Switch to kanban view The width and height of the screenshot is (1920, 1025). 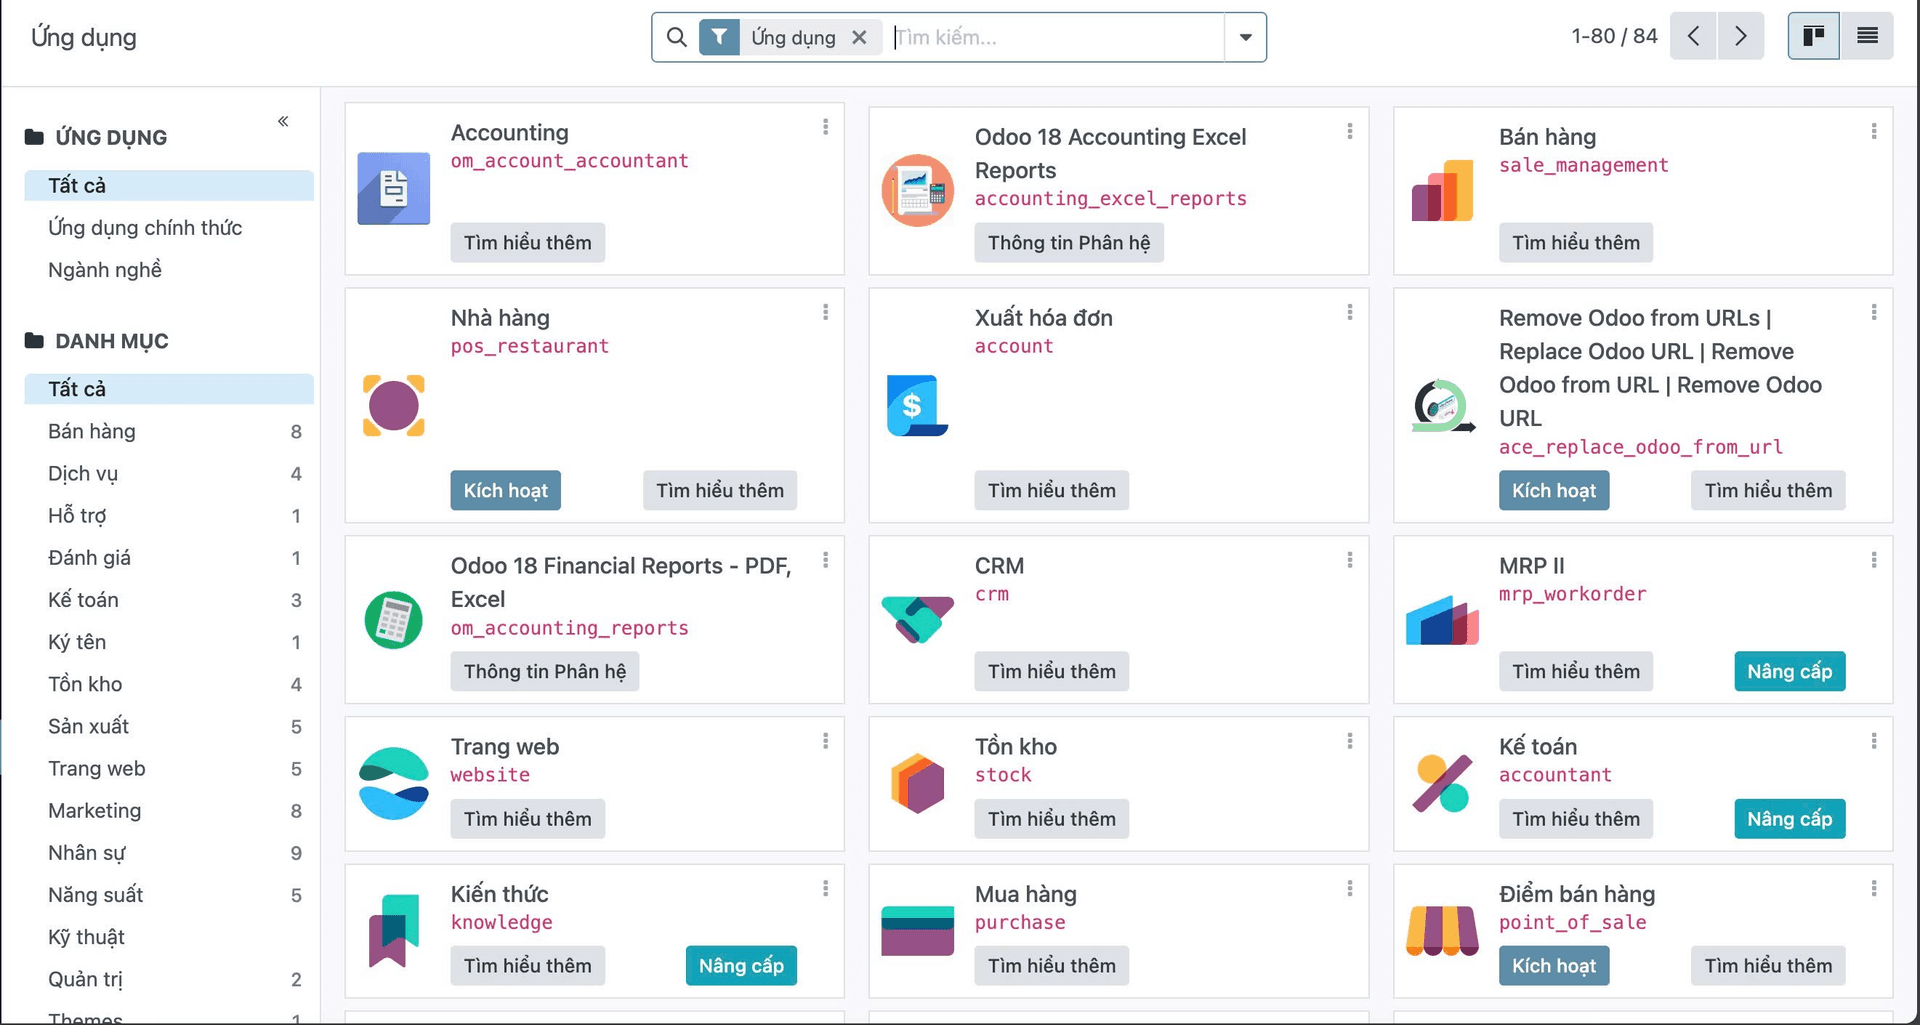(x=1812, y=35)
